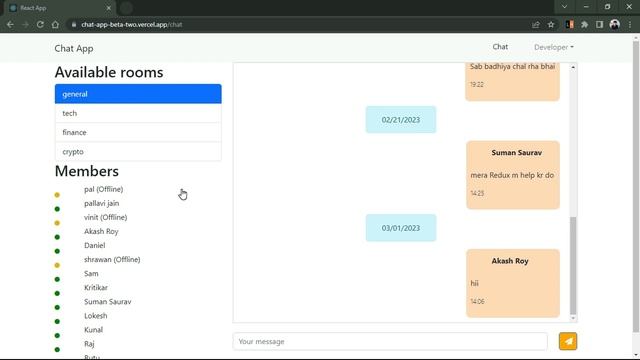
Task: Switch to the crypto room
Action: (138, 151)
